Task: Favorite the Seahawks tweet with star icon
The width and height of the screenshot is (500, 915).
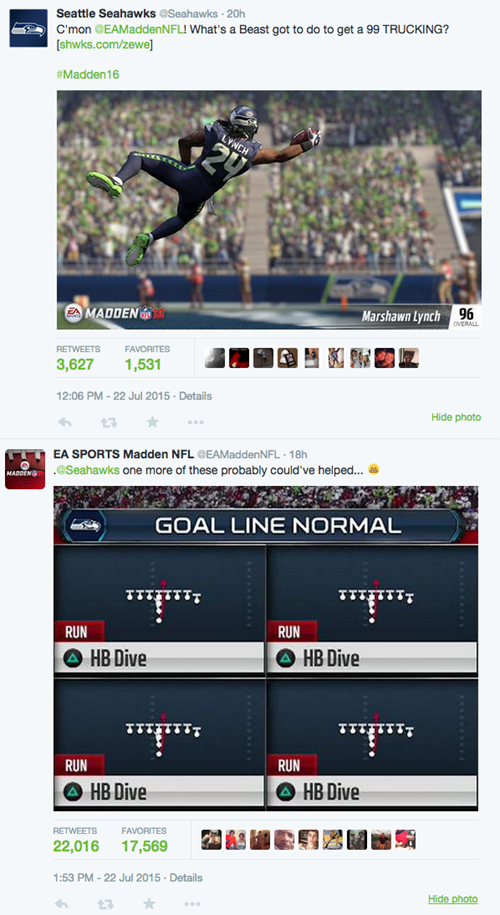Action: click(152, 421)
